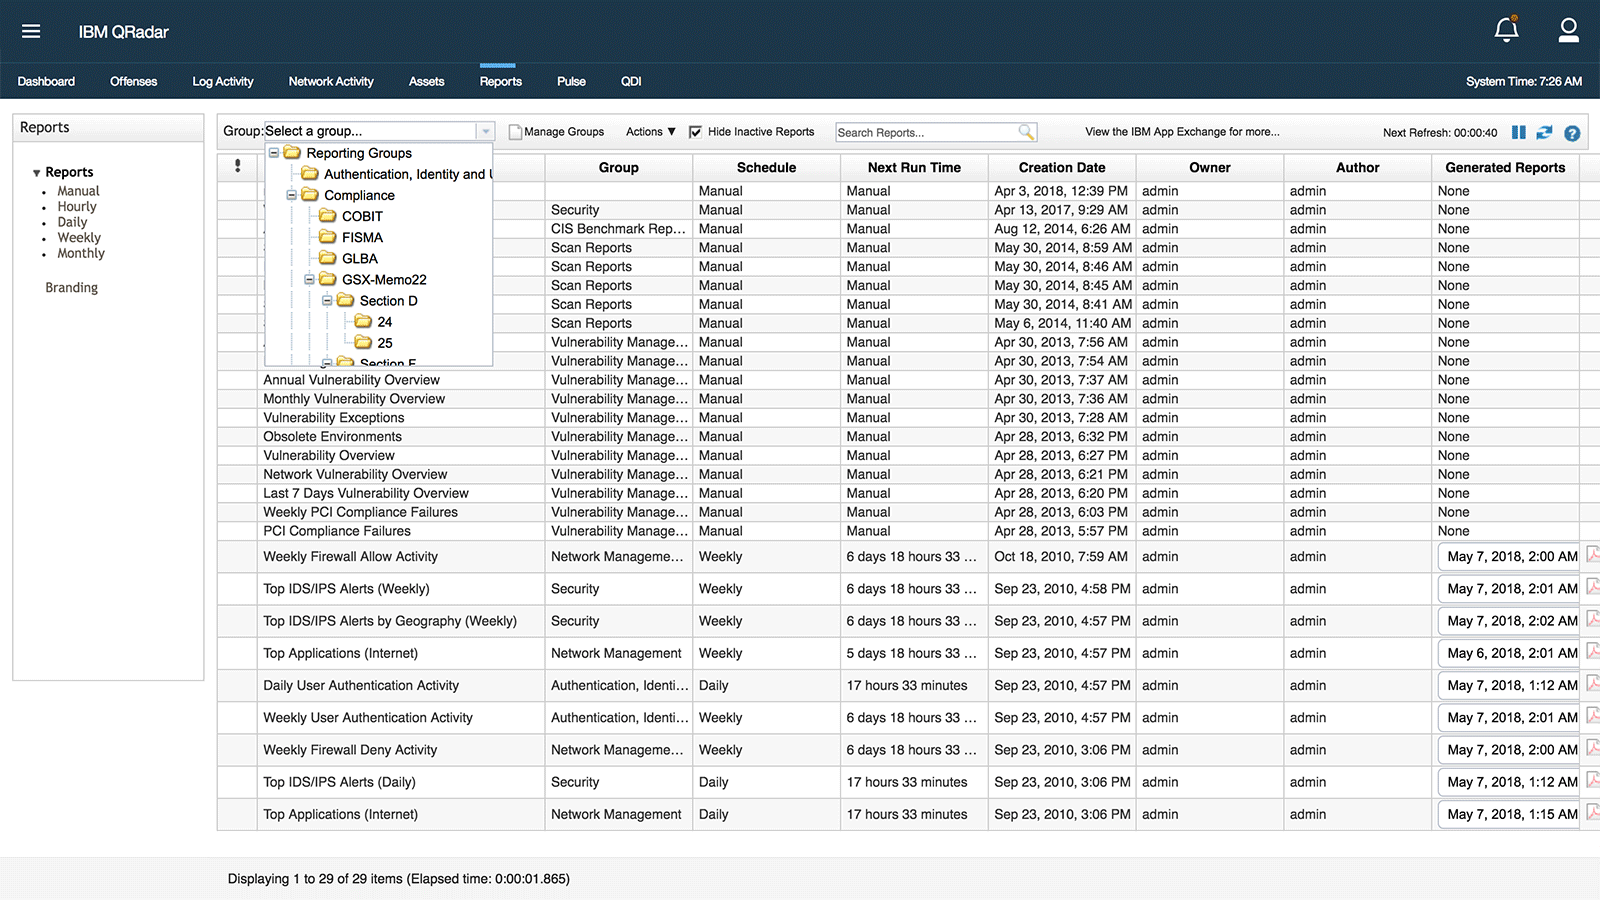
Task: Open the Actions dropdown menu
Action: coord(651,132)
